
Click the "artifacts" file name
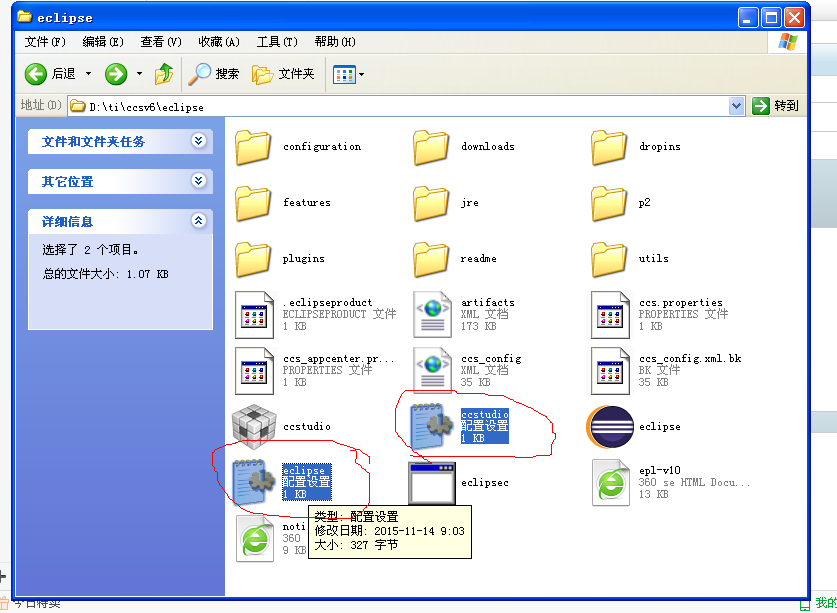[488, 302]
